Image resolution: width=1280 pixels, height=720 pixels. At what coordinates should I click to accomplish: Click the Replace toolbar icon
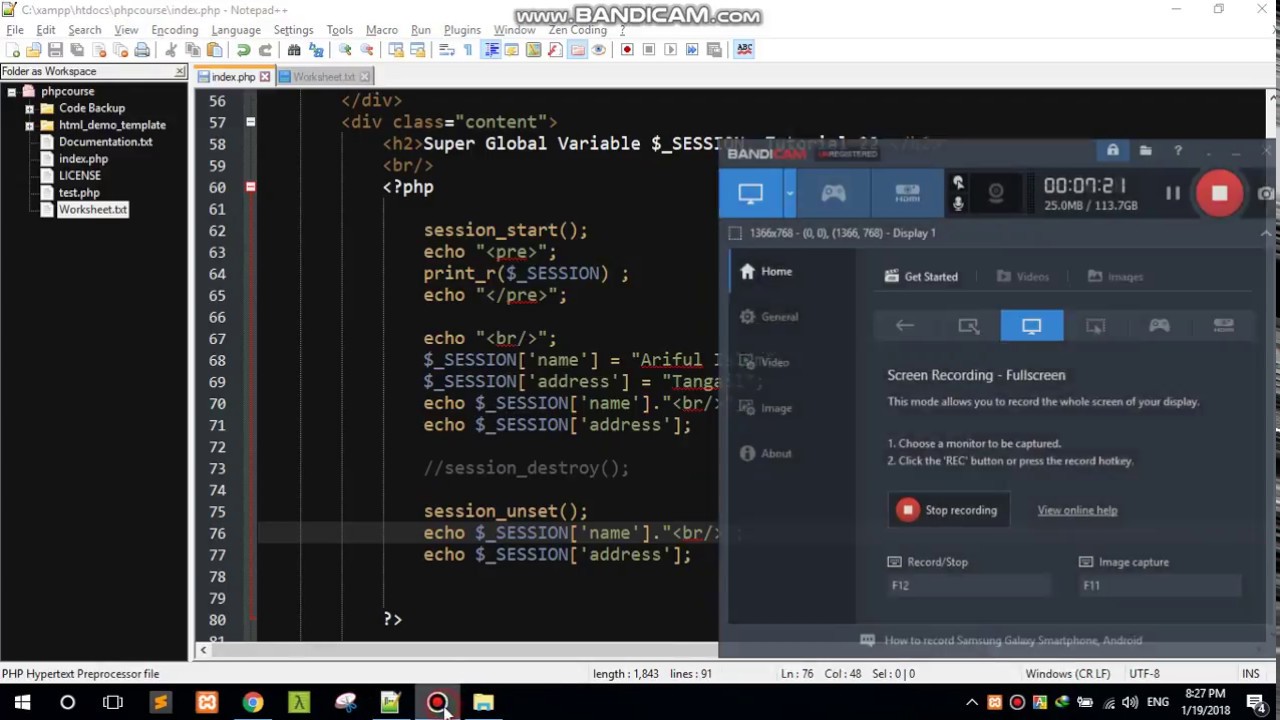click(x=316, y=50)
